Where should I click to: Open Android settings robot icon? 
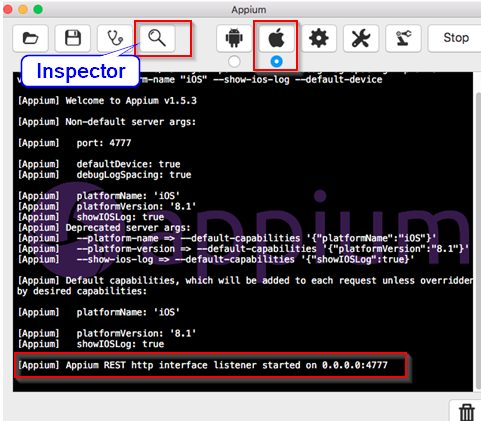click(x=234, y=38)
